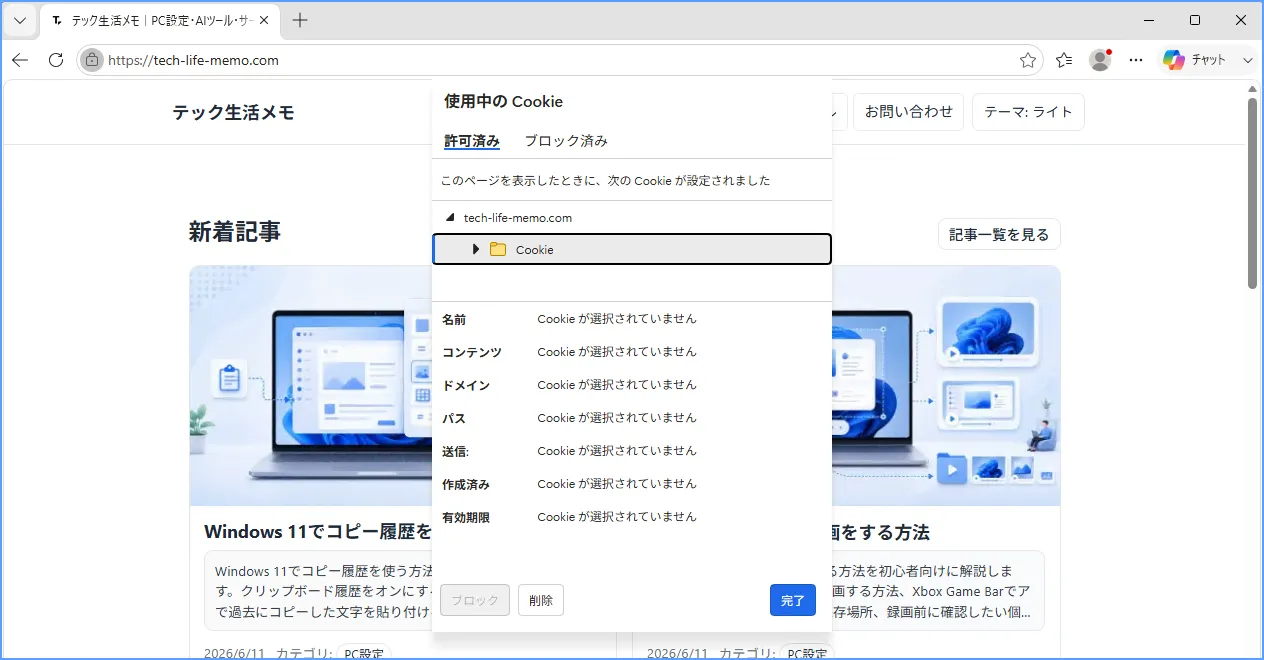This screenshot has width=1264, height=660.
Task: Click the ドメイン field label
Action: click(x=466, y=385)
